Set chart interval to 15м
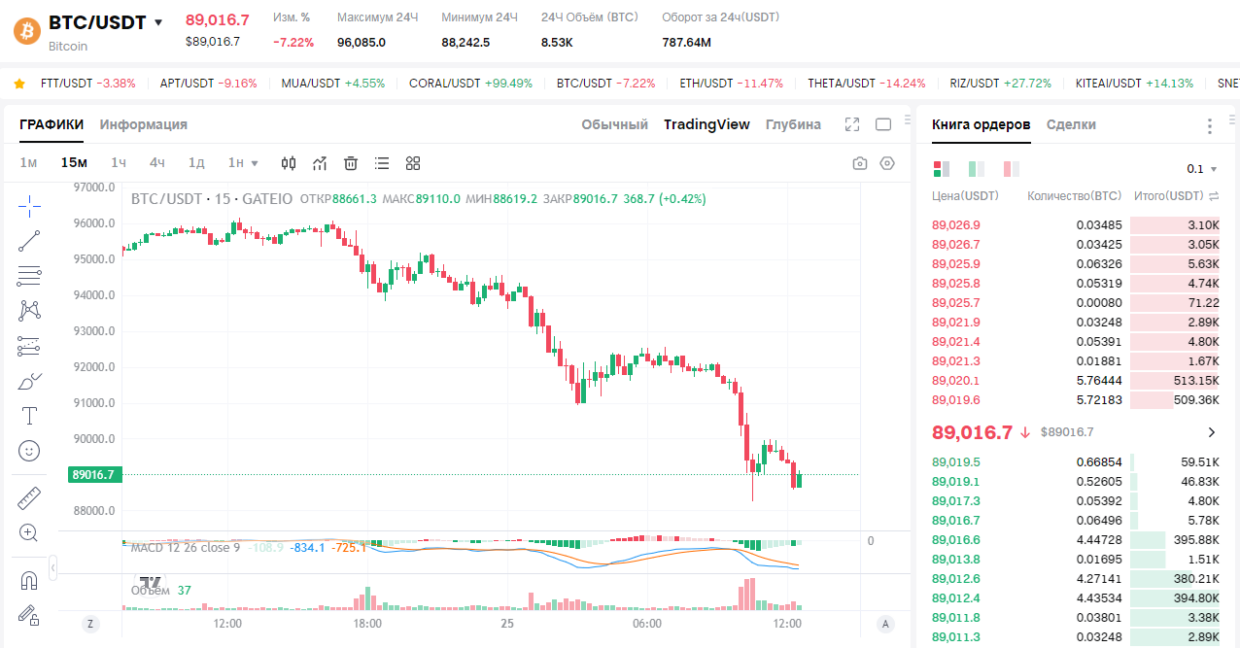Viewport: 1240px width, 648px height. 74,163
